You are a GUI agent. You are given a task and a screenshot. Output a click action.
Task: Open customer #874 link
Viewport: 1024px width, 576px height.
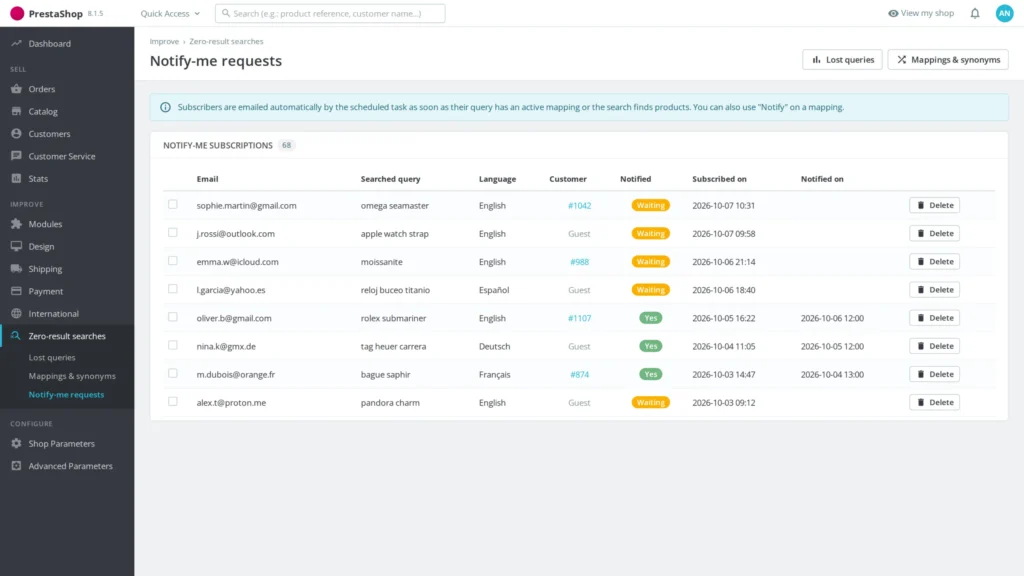pyautogui.click(x=579, y=374)
